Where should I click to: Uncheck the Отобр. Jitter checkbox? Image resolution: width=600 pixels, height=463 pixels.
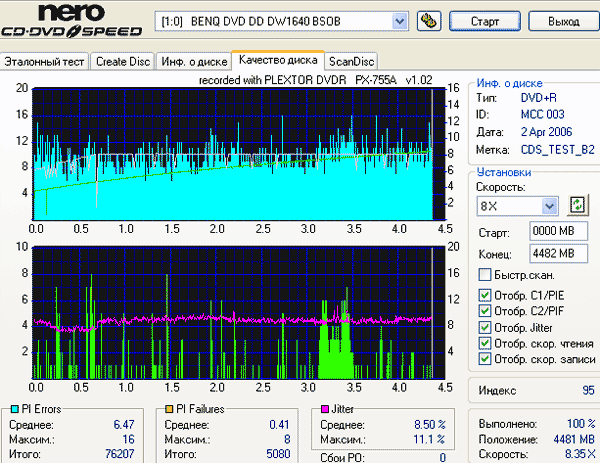[485, 328]
